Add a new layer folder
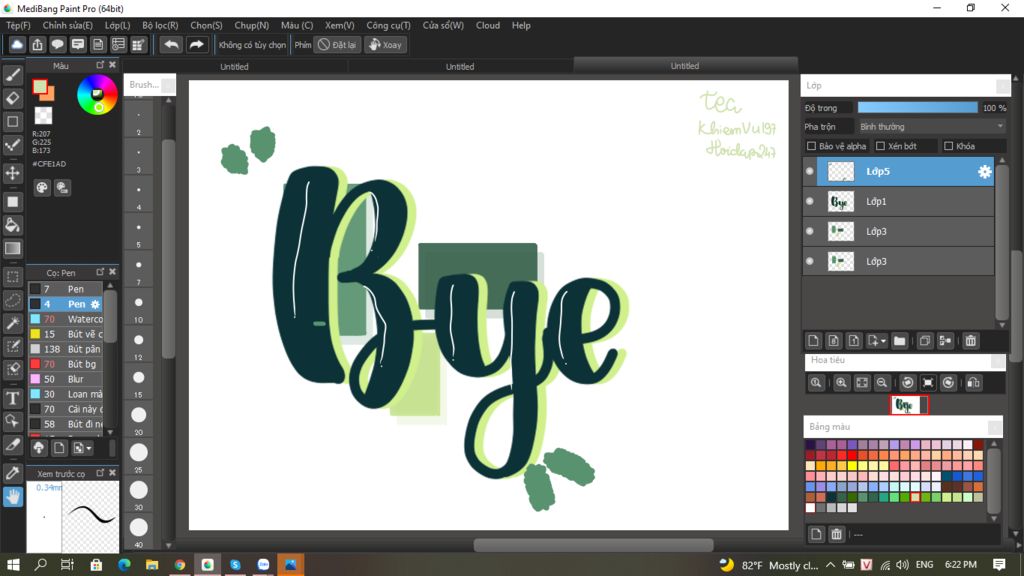Image resolution: width=1024 pixels, height=576 pixels. [x=899, y=341]
